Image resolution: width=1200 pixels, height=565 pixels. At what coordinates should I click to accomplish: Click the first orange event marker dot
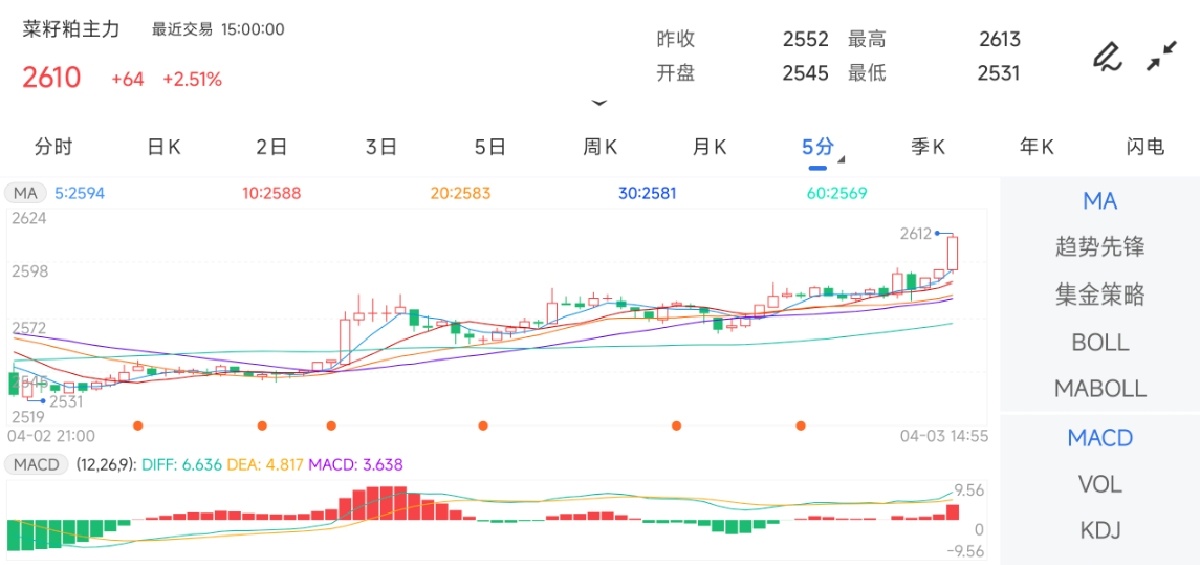click(x=138, y=426)
